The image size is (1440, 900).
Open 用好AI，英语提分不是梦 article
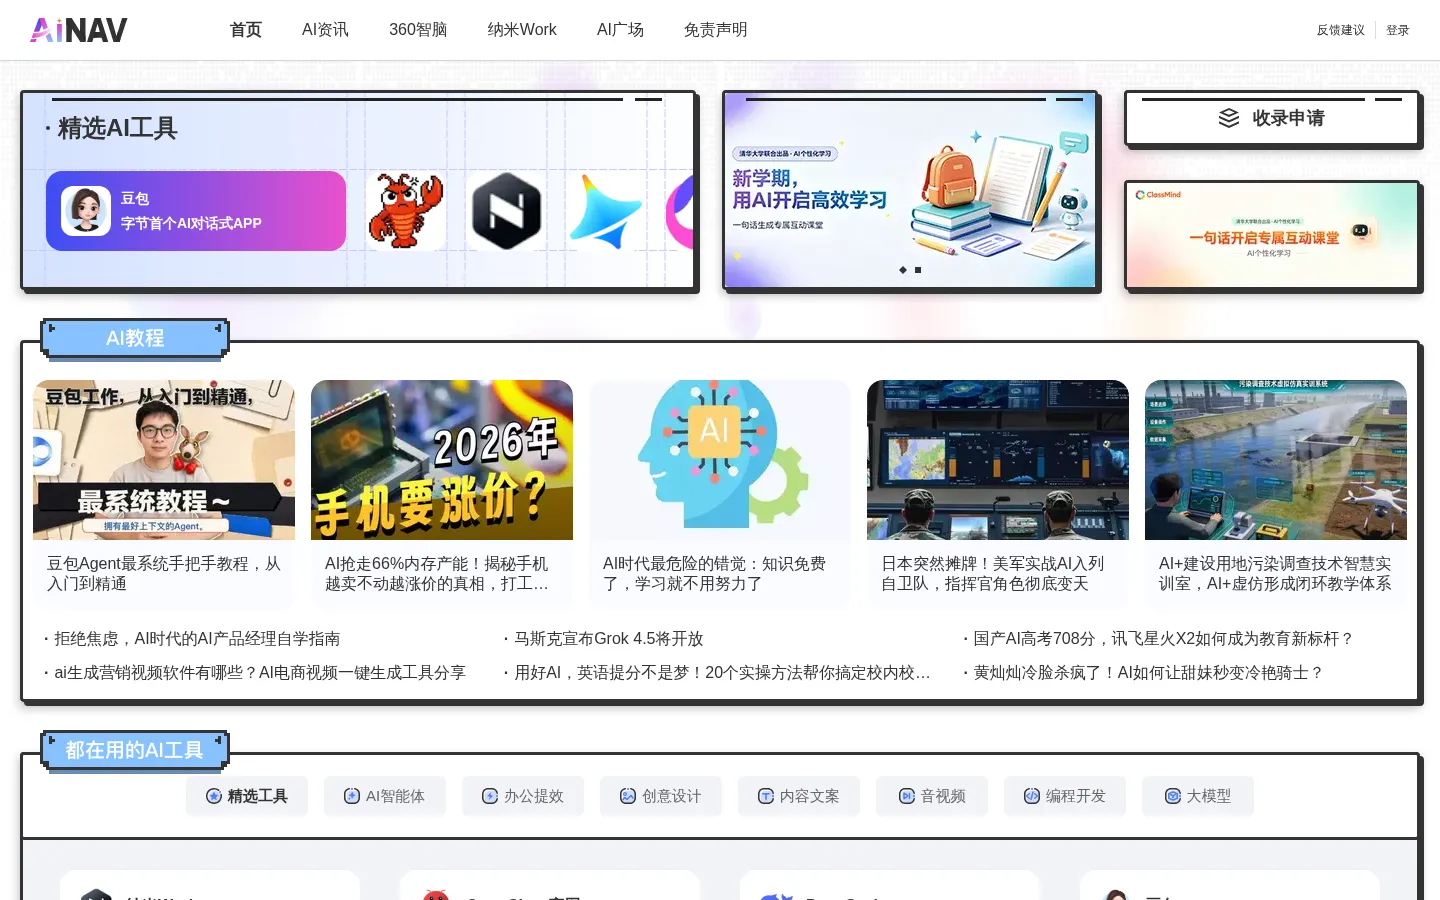click(x=722, y=672)
